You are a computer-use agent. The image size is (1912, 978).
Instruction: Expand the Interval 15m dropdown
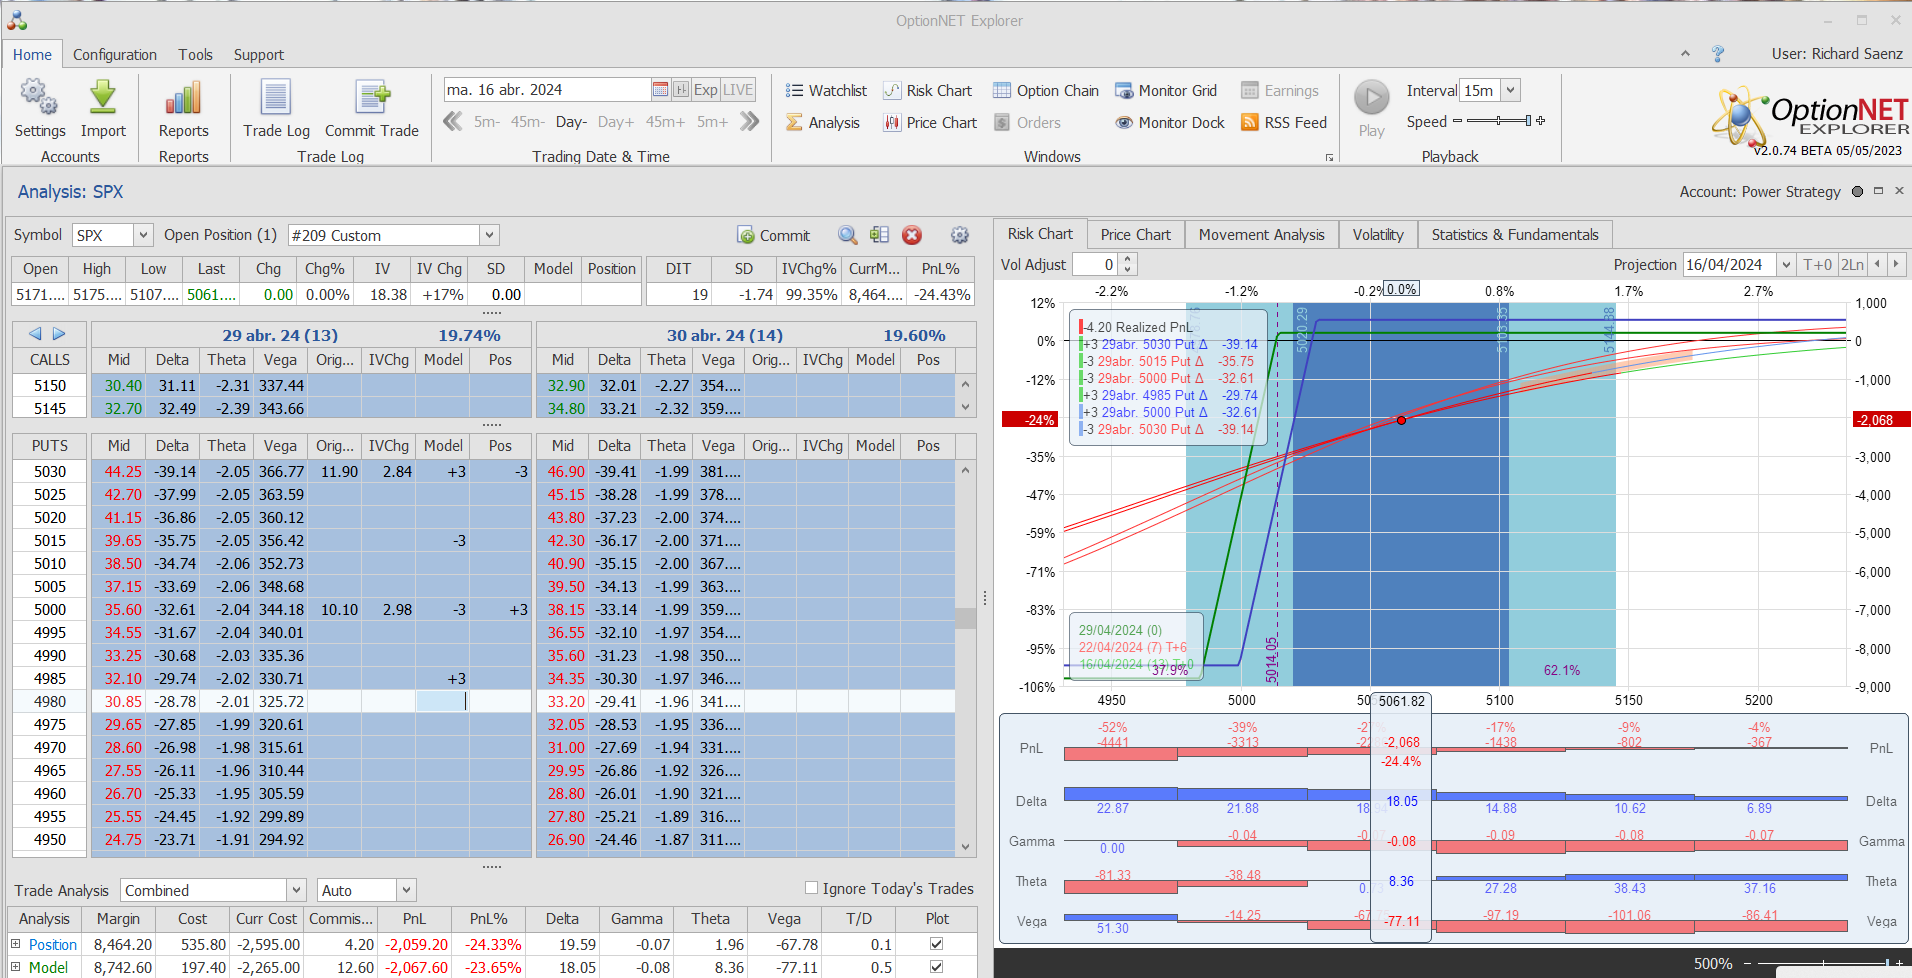coord(1511,90)
